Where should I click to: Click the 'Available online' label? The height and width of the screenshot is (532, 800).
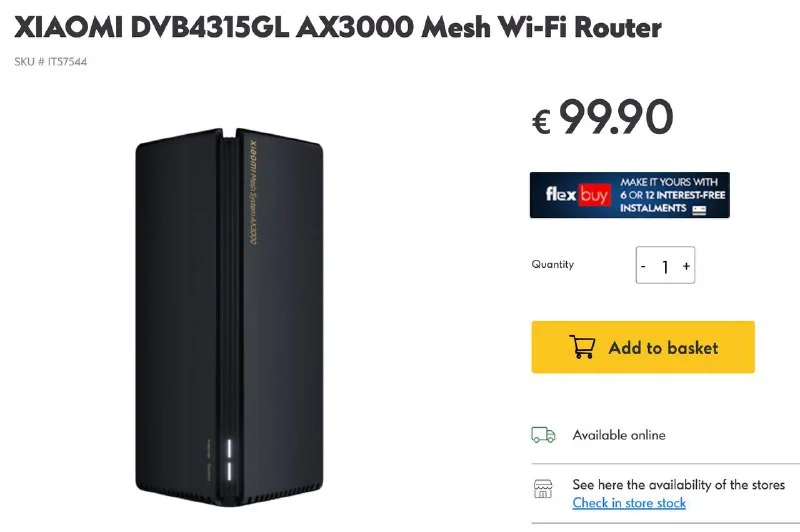(x=619, y=435)
